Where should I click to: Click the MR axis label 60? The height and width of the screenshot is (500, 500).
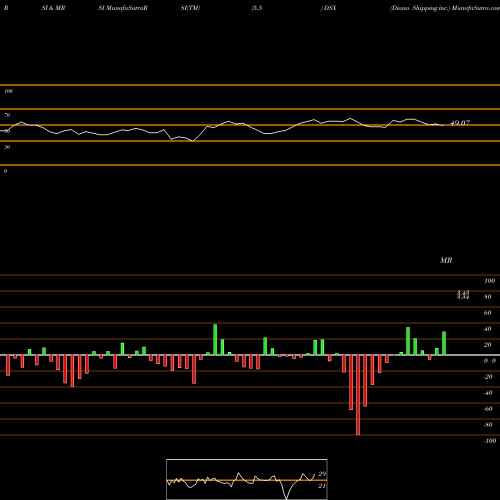pos(488,313)
